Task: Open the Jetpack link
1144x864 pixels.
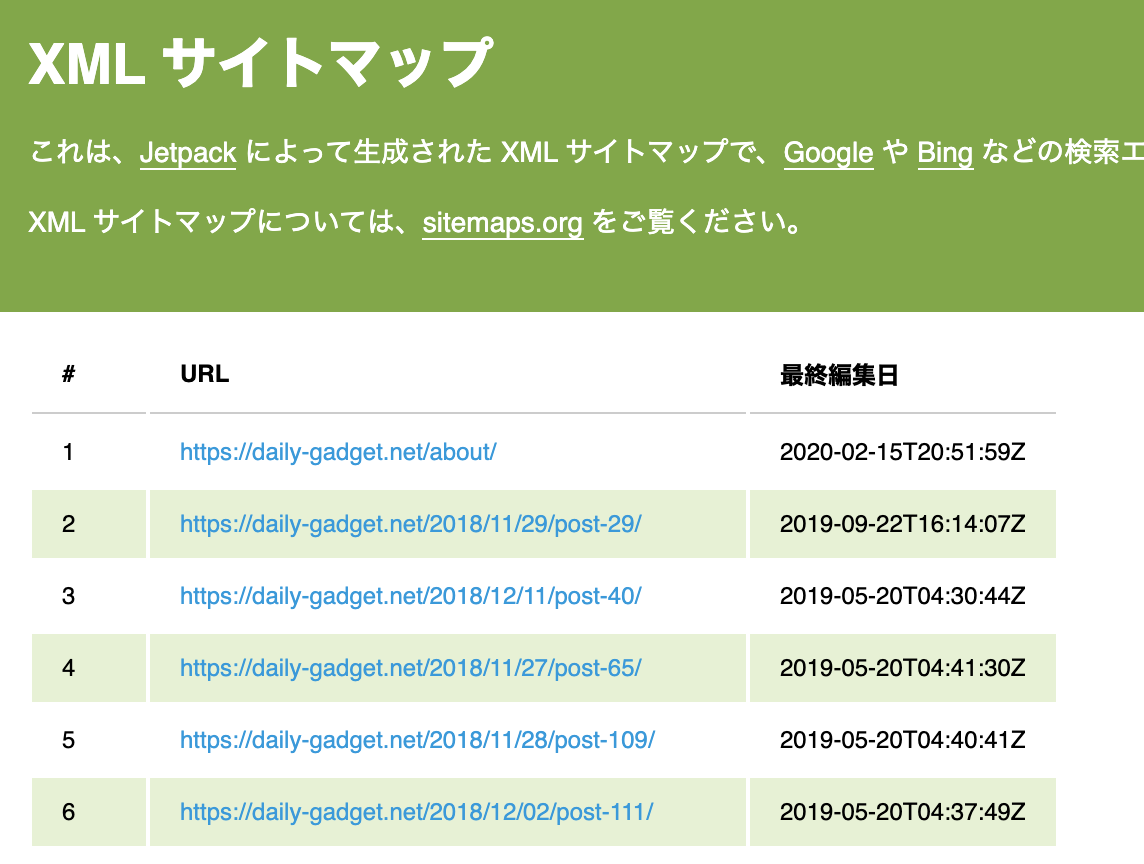Action: 187,153
